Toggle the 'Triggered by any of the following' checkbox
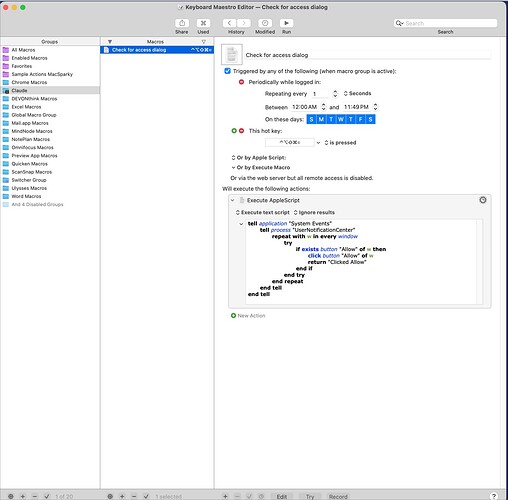508x500 pixels. (227, 71)
